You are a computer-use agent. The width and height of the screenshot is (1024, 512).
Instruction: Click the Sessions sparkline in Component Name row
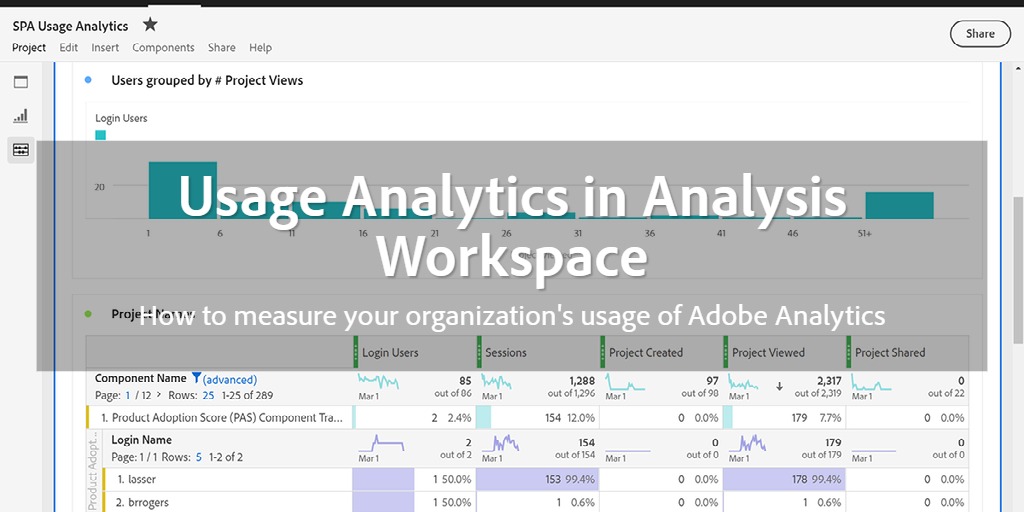click(500, 382)
